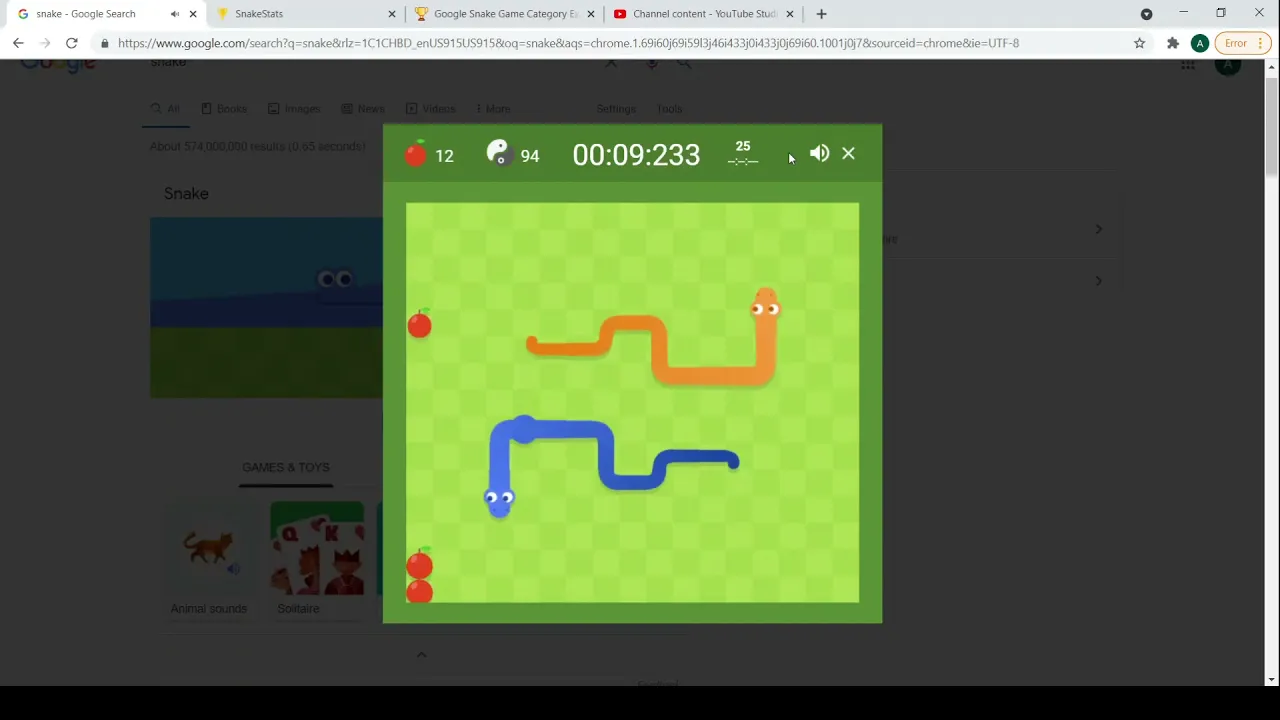Select the Images search filter
Image resolution: width=1280 pixels, height=720 pixels.
click(x=294, y=109)
